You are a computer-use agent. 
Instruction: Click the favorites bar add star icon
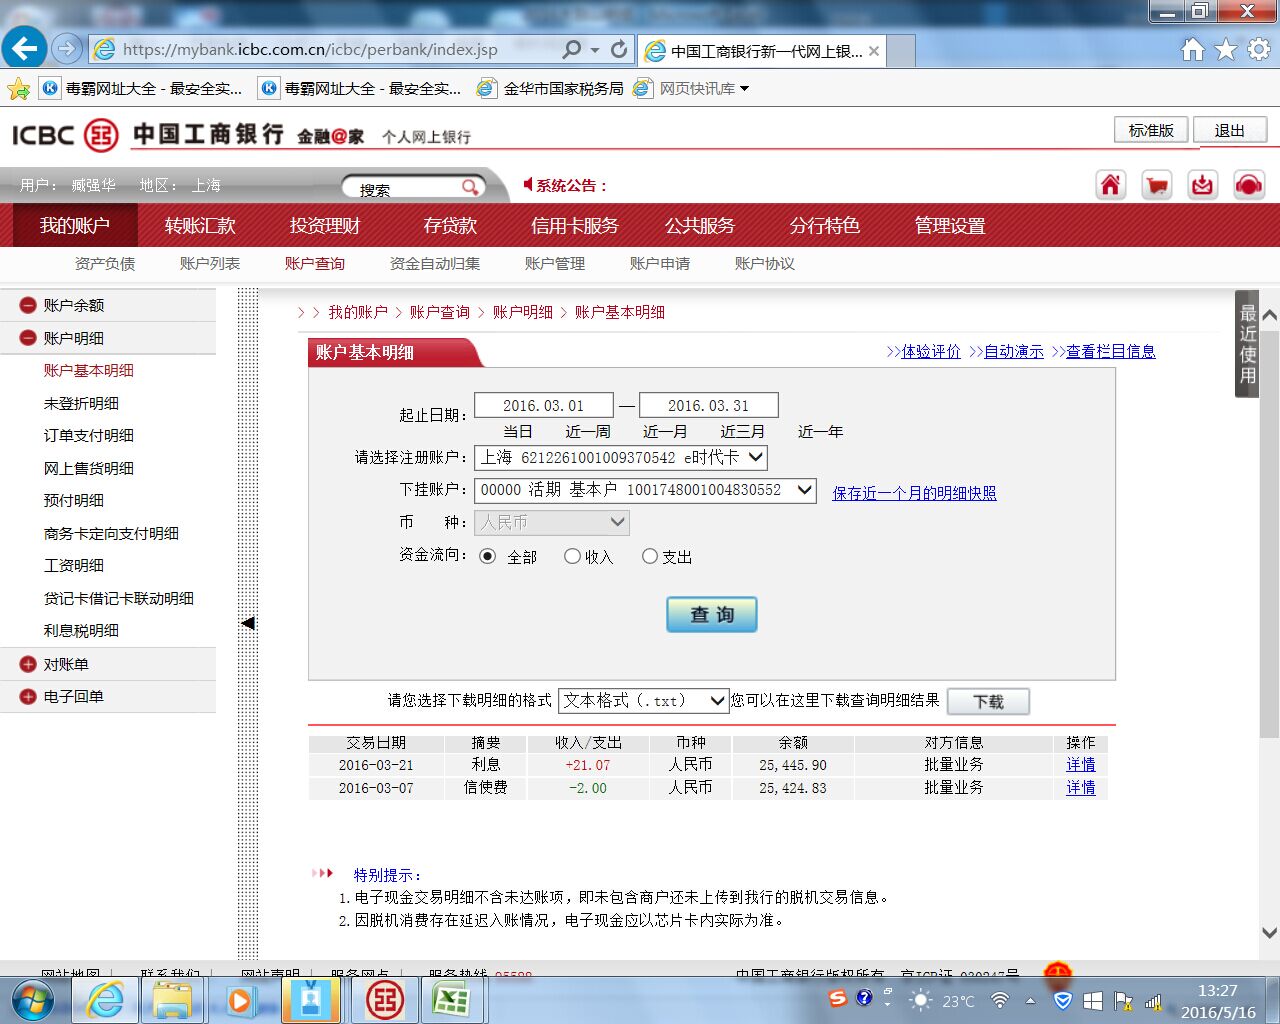click(x=18, y=89)
